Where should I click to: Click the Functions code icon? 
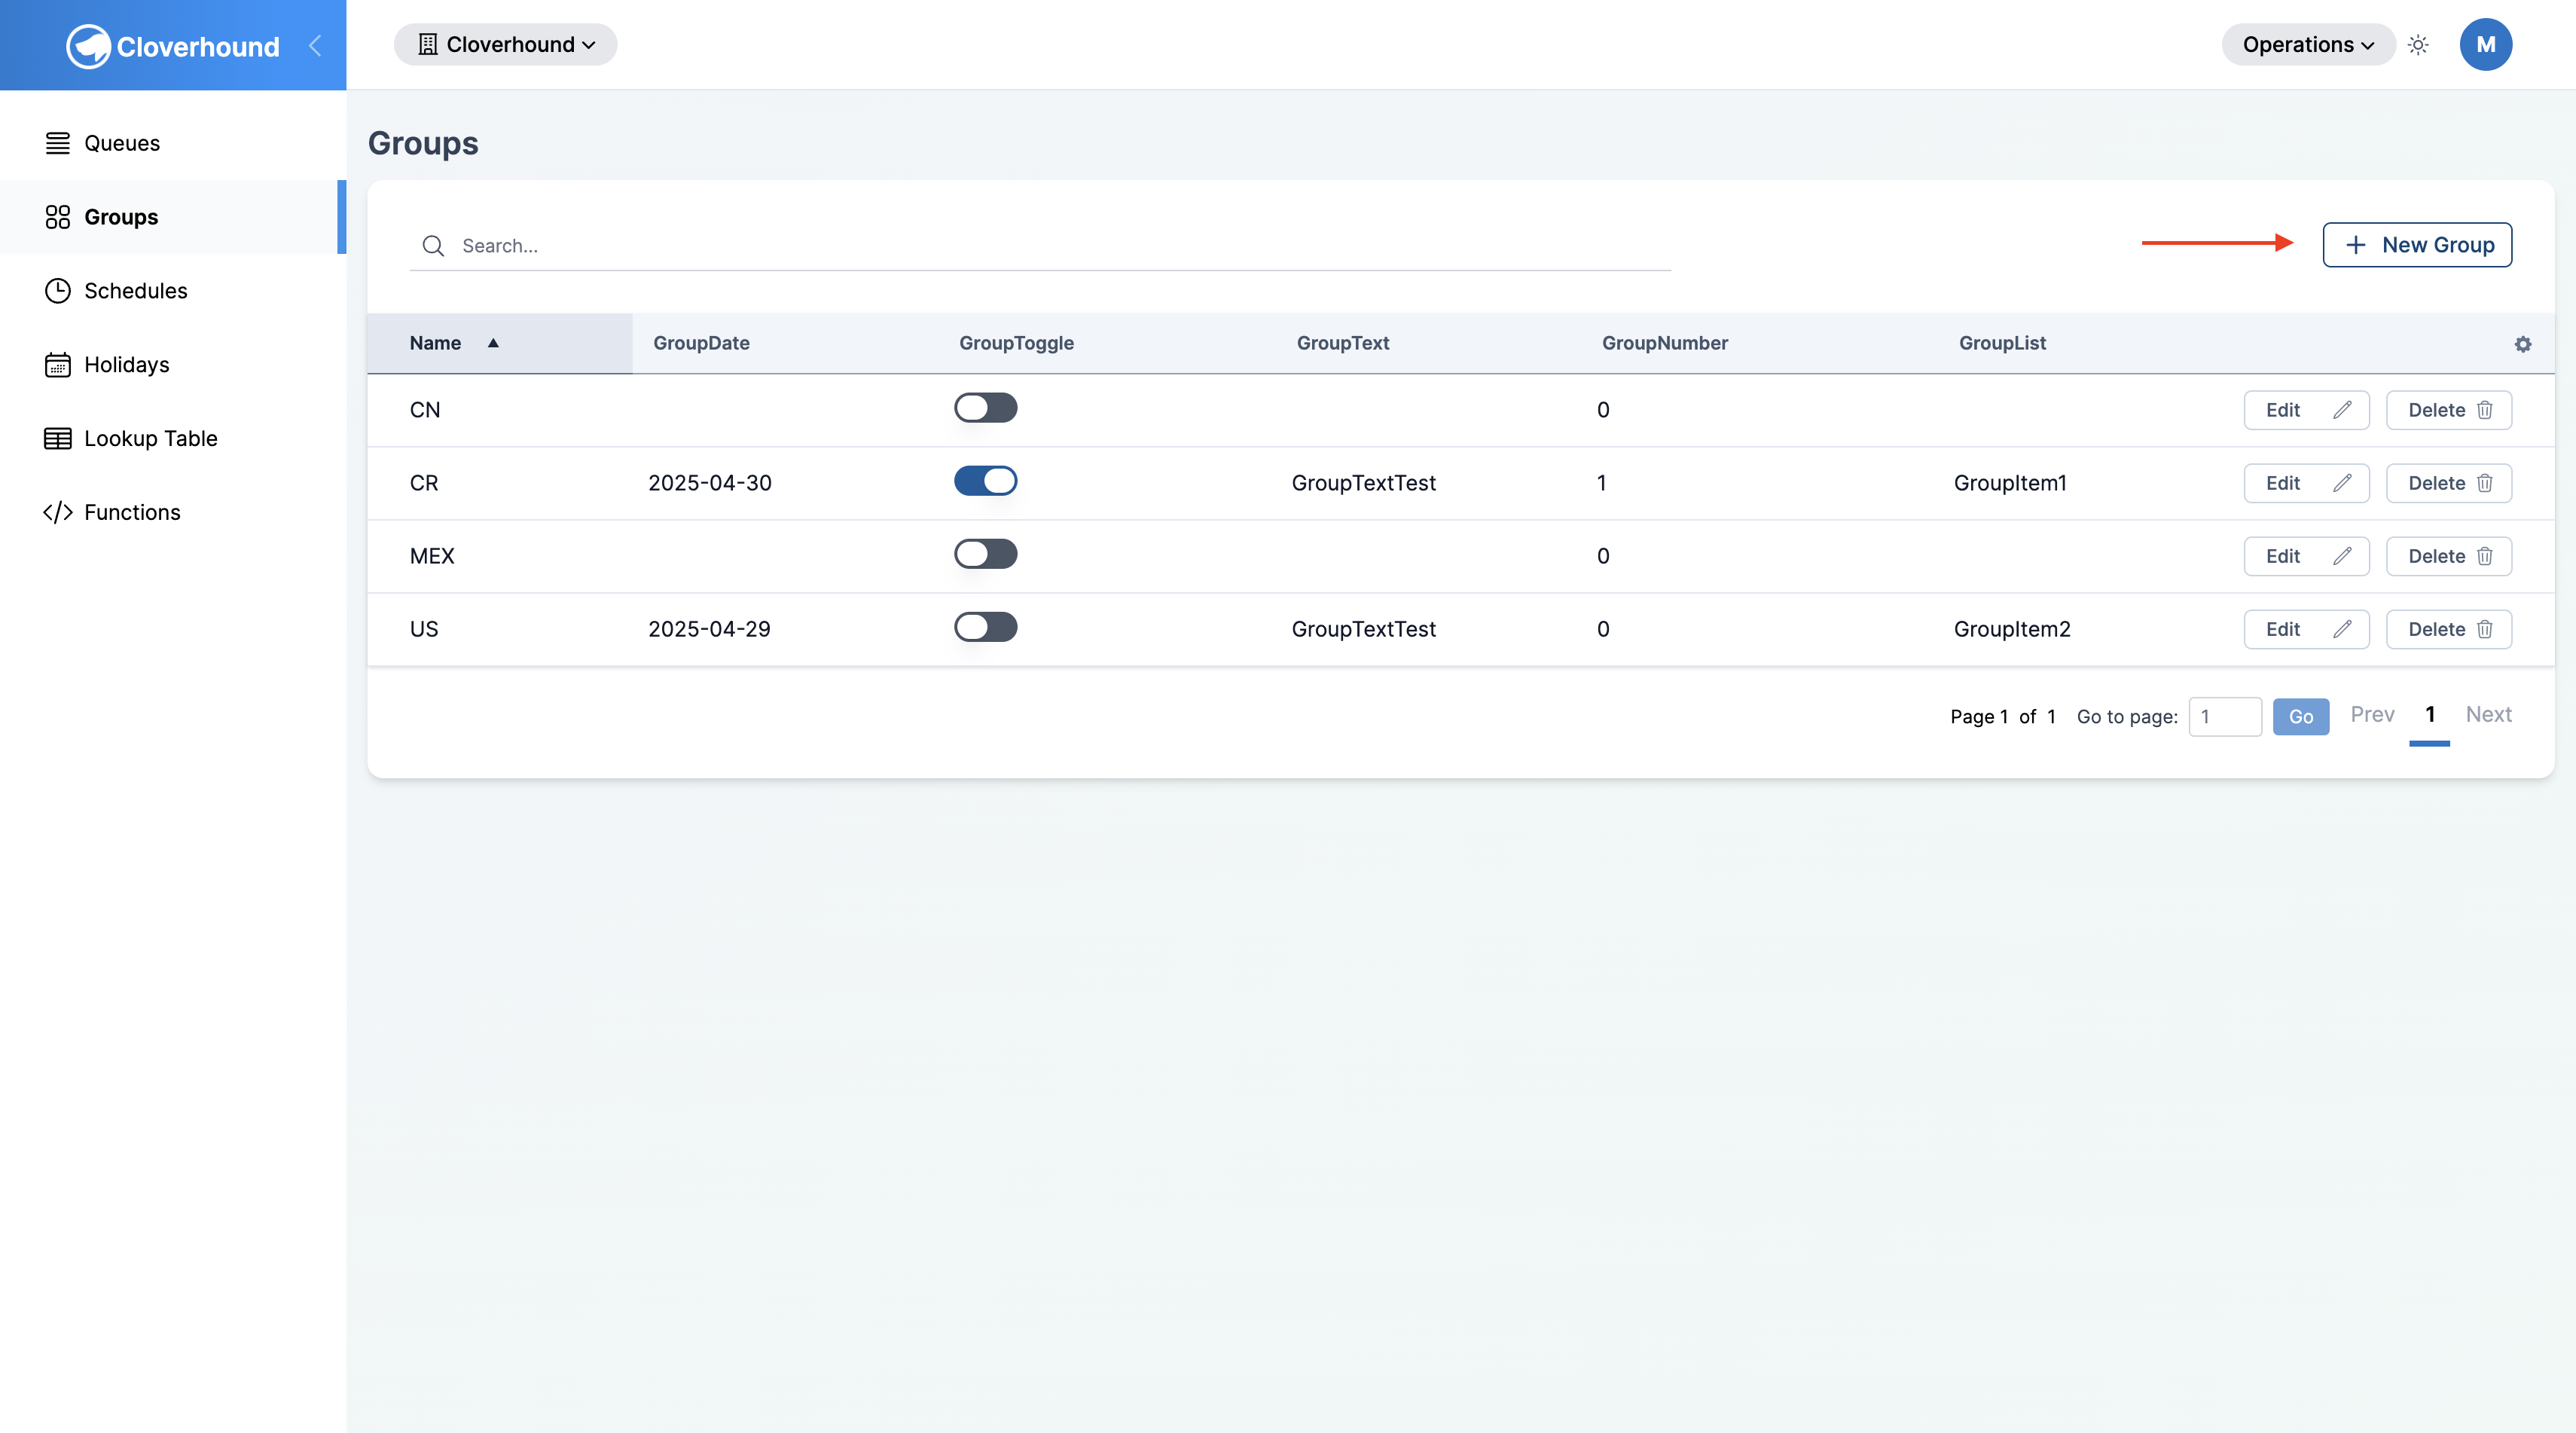pyautogui.click(x=58, y=512)
